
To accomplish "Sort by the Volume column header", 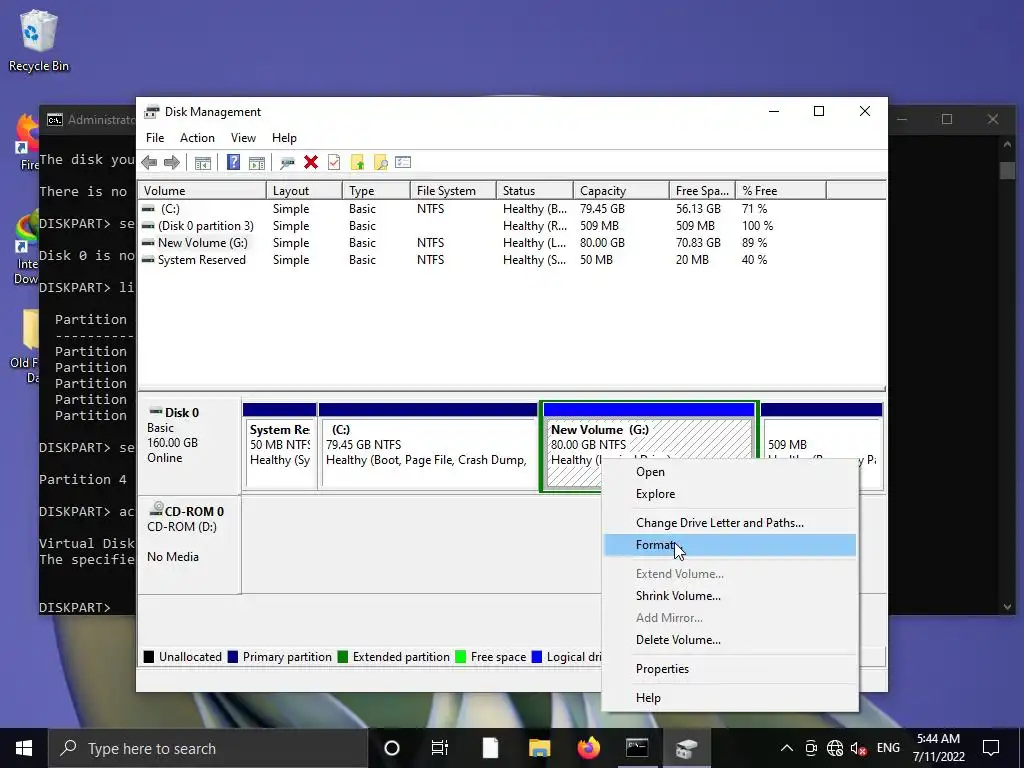I will (x=202, y=191).
